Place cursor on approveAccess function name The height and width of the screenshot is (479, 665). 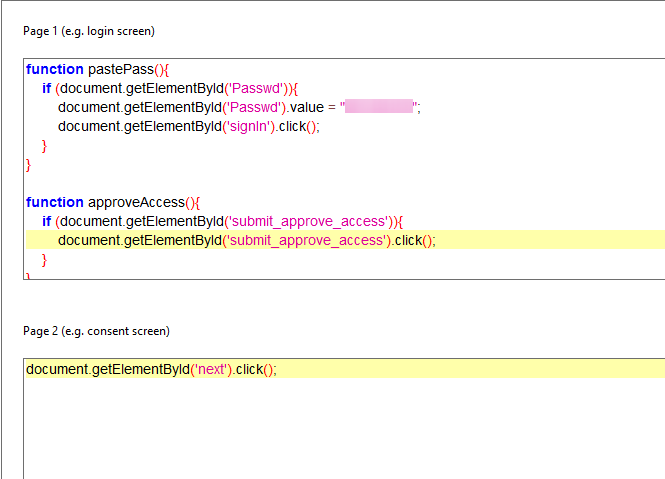pyautogui.click(x=135, y=202)
